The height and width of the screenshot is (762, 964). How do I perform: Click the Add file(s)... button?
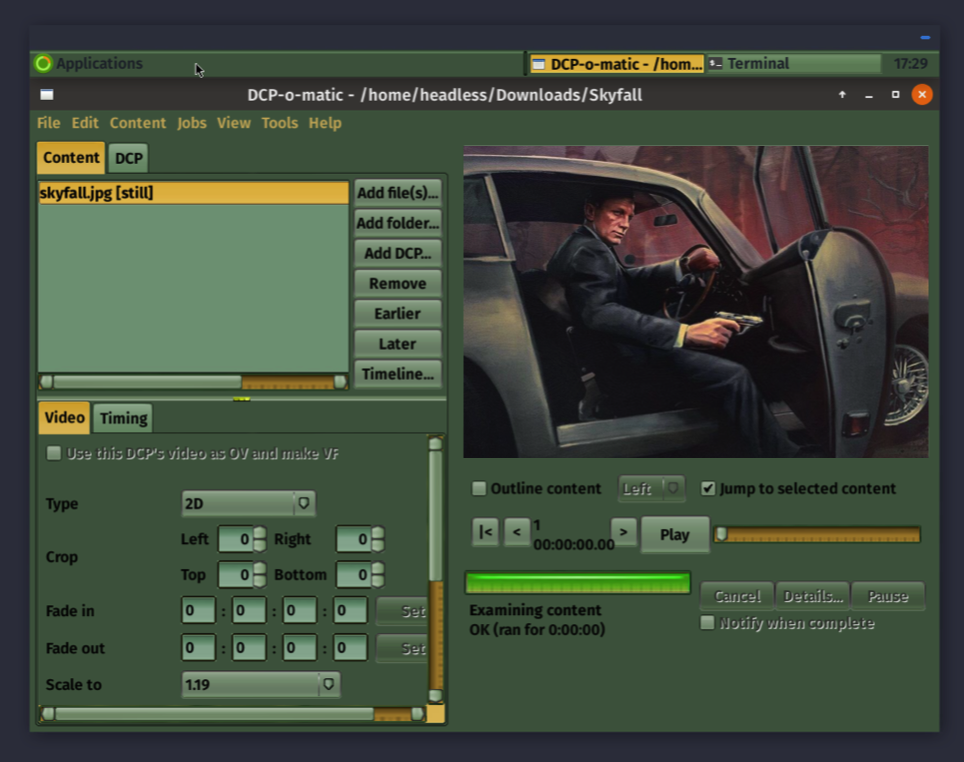pyautogui.click(x=398, y=192)
